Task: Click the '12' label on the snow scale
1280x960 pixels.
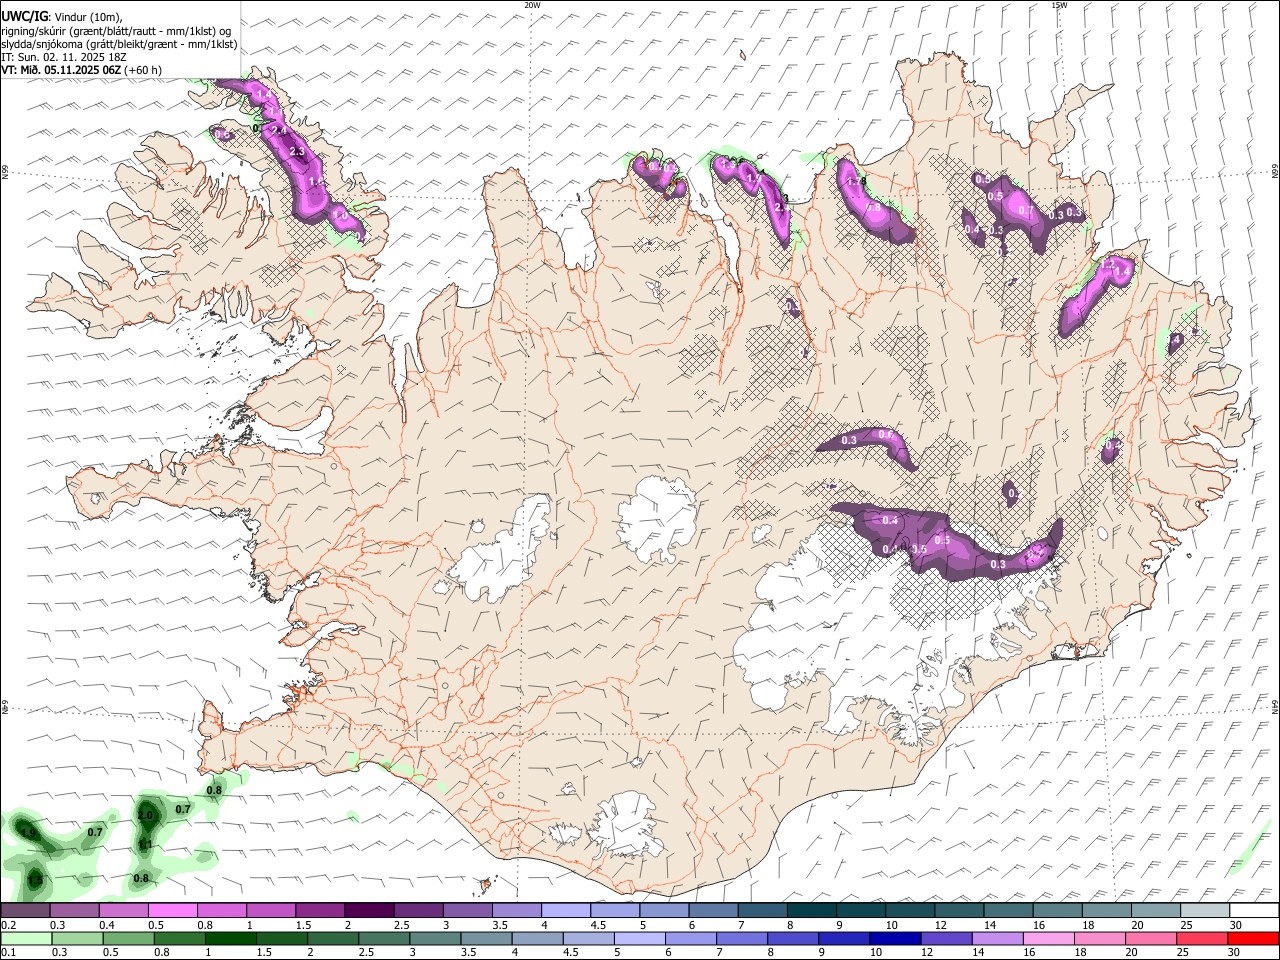Action: point(941,925)
